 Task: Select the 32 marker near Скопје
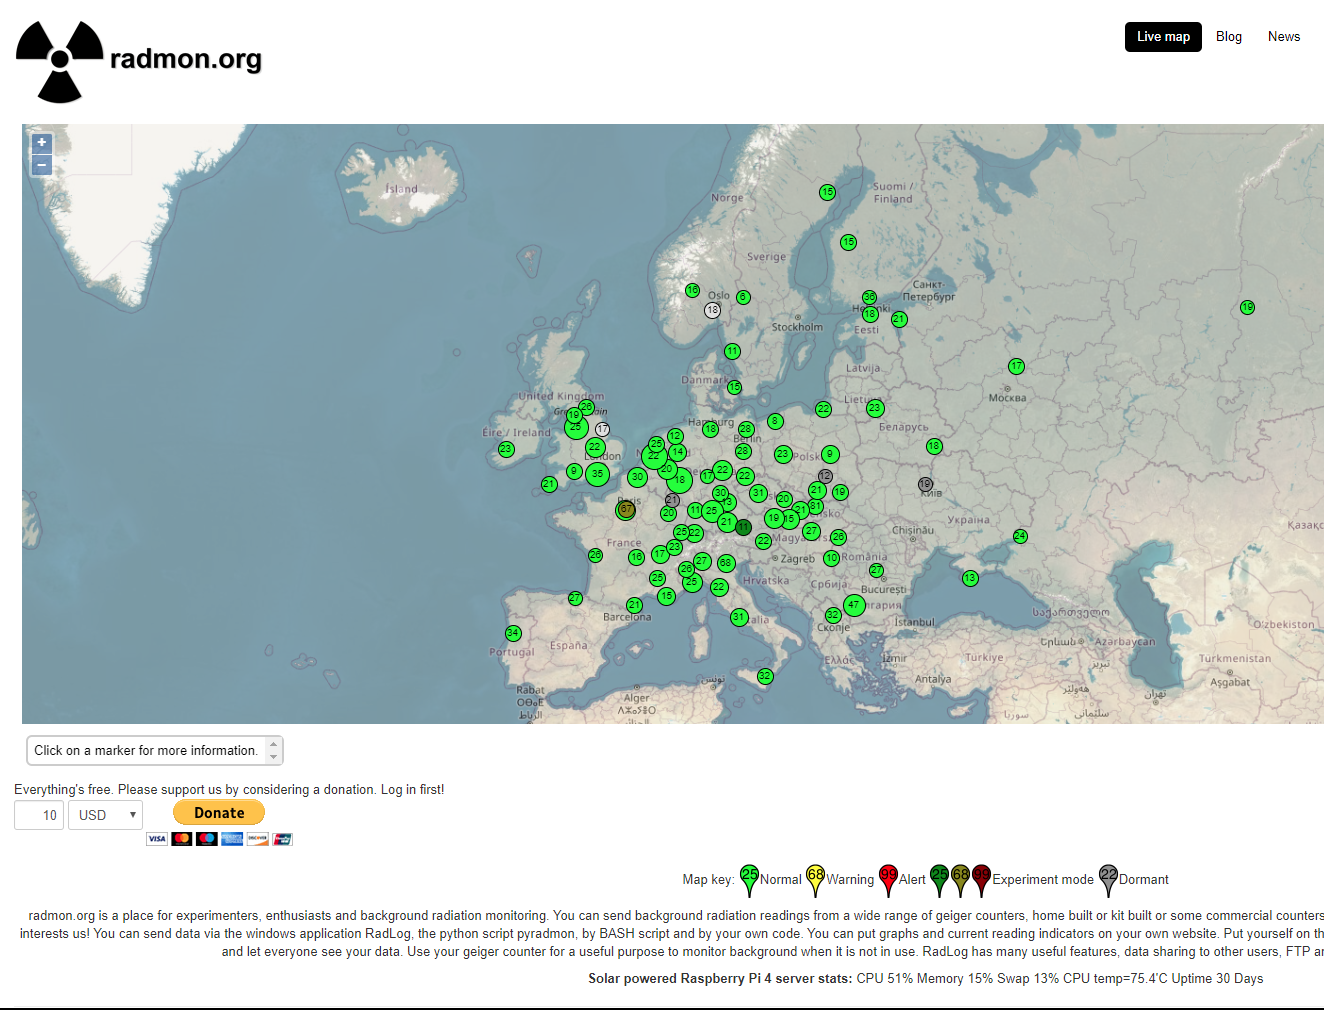[x=833, y=615]
